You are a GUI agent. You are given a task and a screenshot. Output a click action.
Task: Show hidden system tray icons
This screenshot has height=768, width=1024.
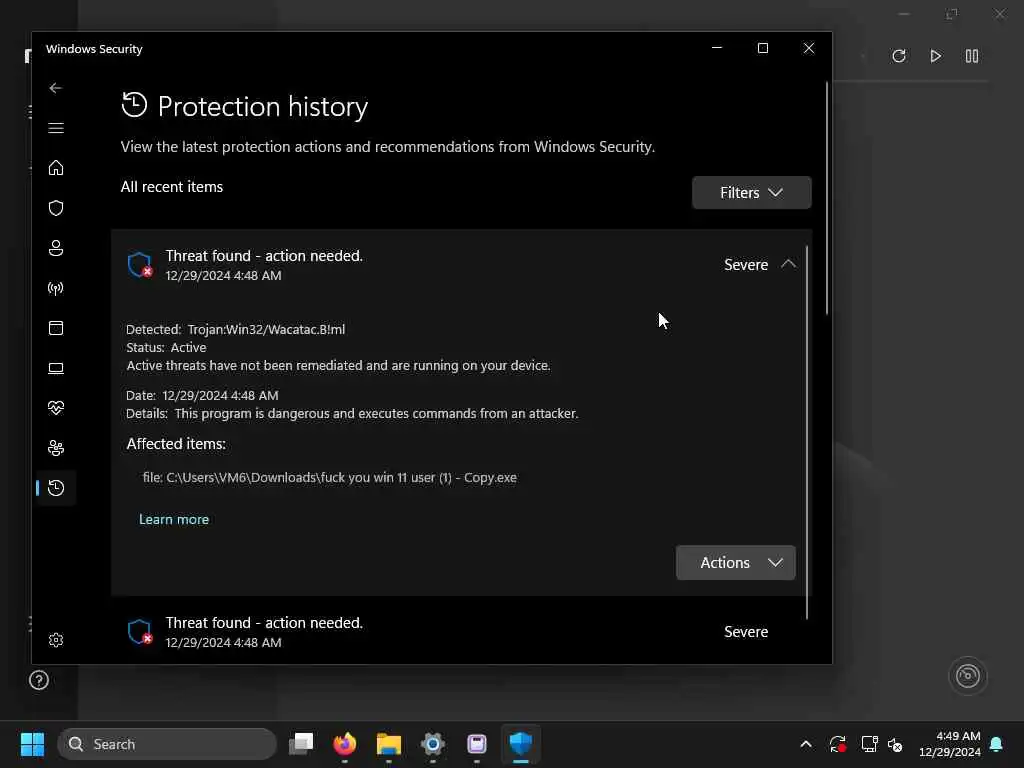(x=806, y=744)
